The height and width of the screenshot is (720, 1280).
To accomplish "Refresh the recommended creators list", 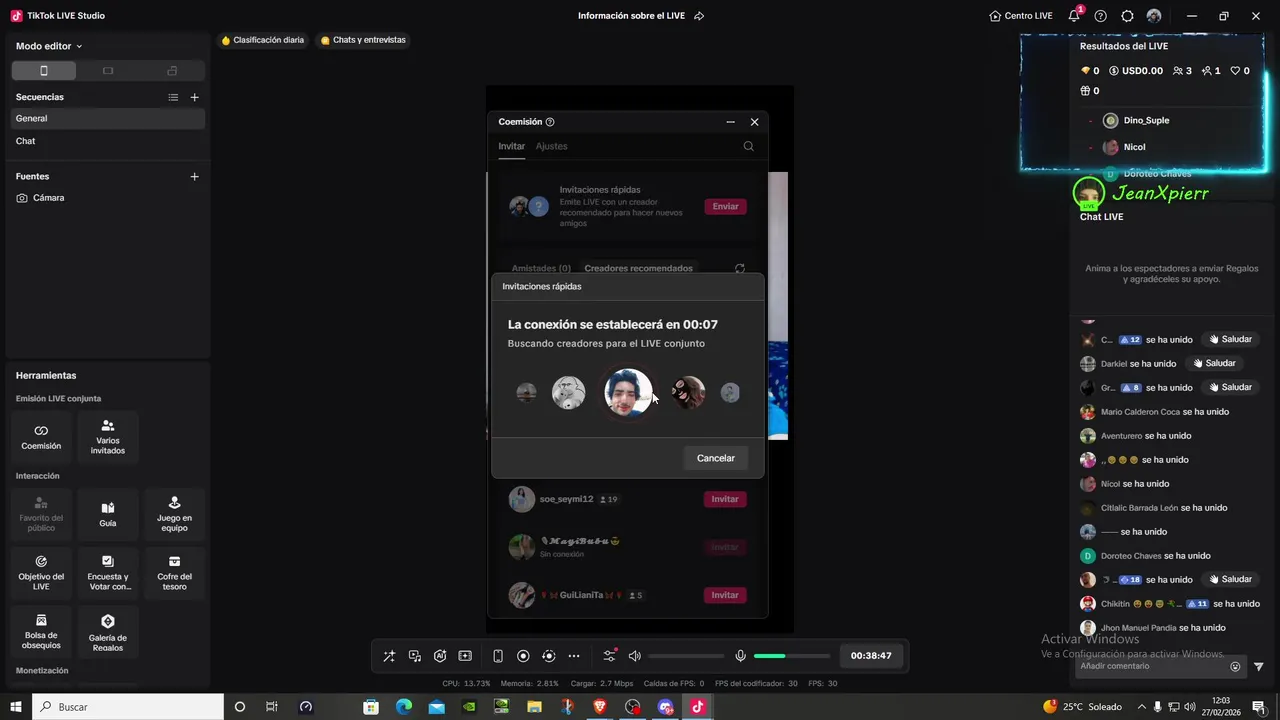I will point(740,268).
